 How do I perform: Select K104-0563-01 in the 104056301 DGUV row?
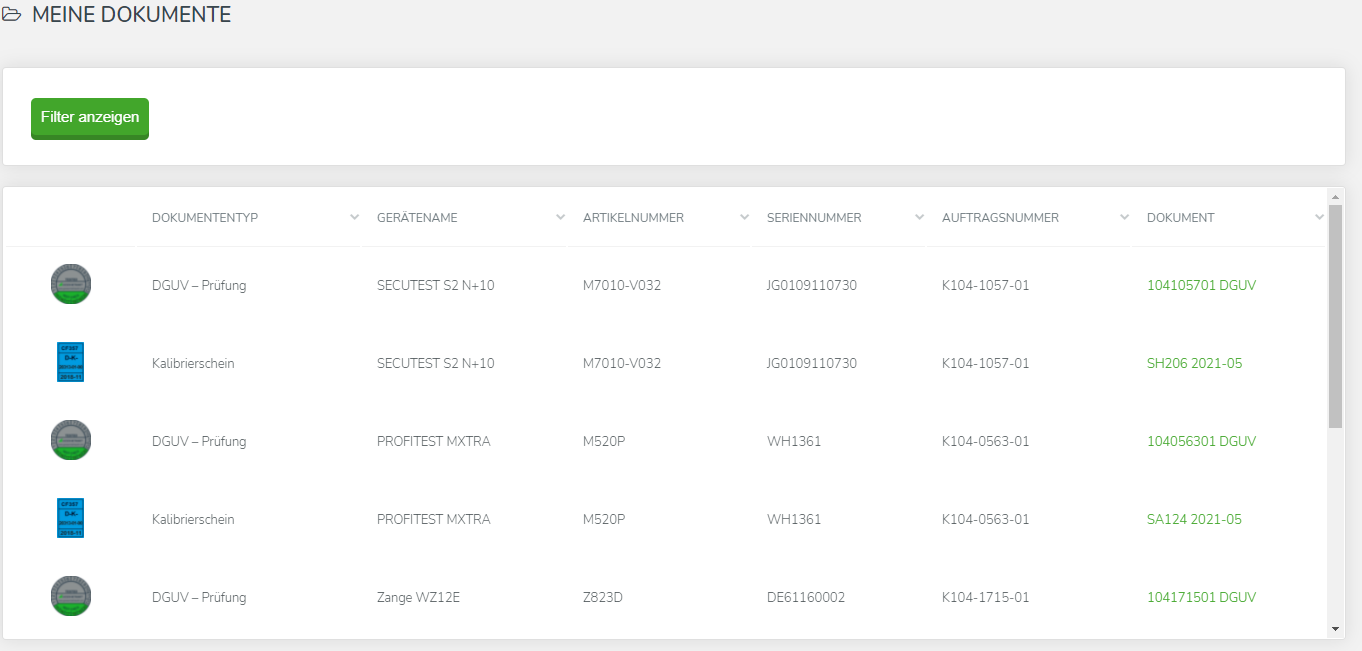(x=985, y=441)
